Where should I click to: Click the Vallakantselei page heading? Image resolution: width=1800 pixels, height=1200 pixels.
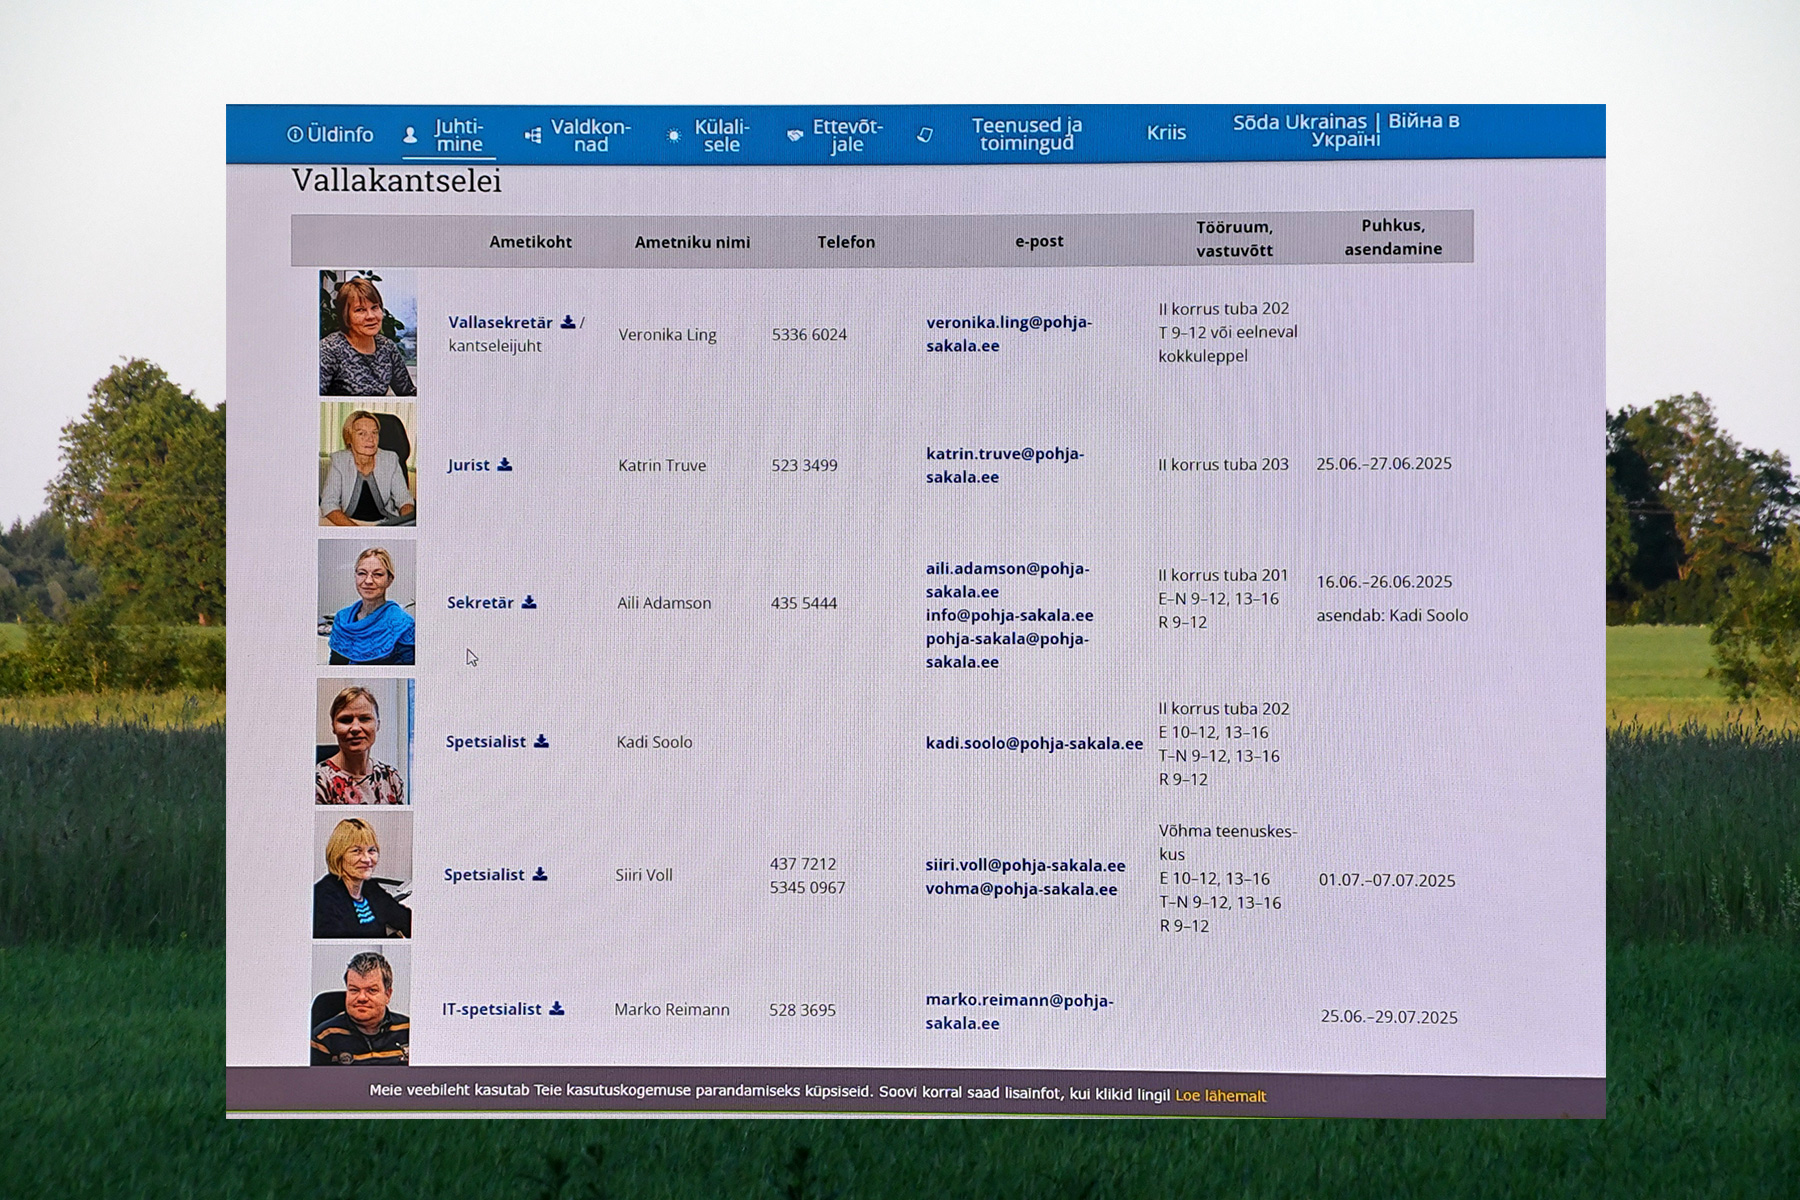click(x=396, y=181)
